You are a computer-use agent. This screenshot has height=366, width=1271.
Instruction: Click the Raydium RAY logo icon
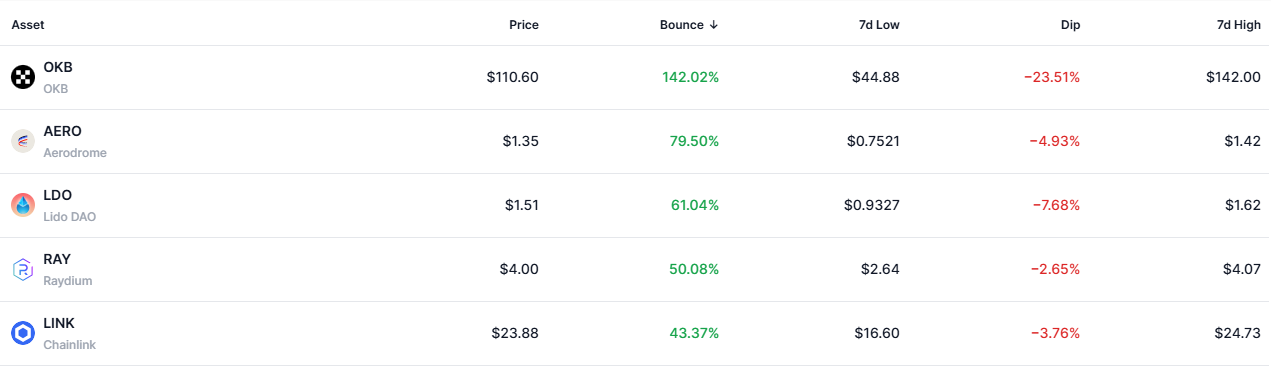[23, 269]
